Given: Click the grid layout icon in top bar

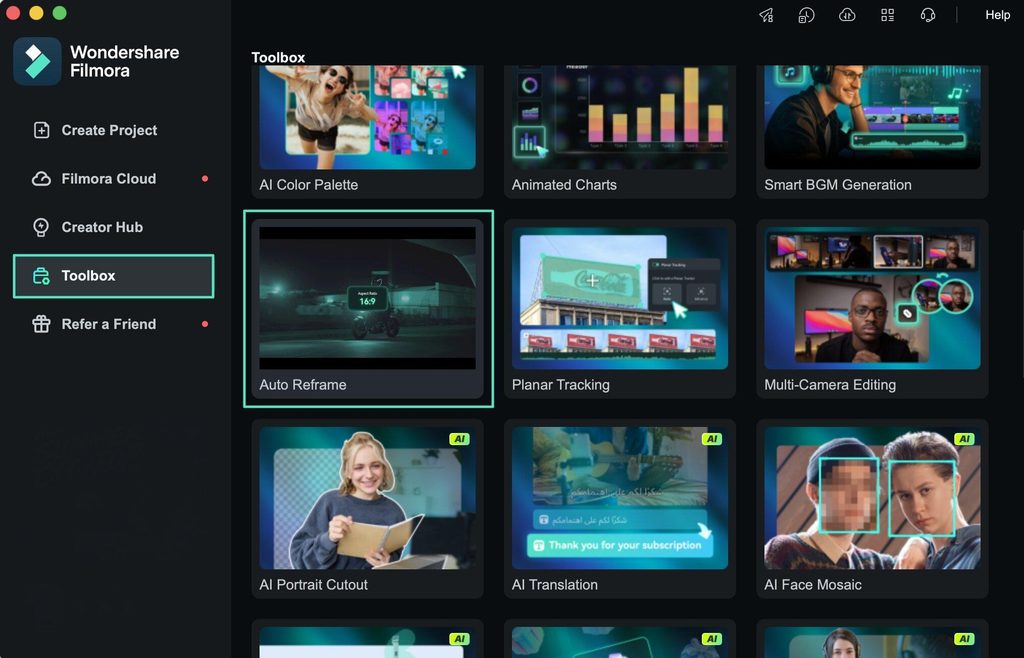Looking at the screenshot, I should tap(888, 15).
